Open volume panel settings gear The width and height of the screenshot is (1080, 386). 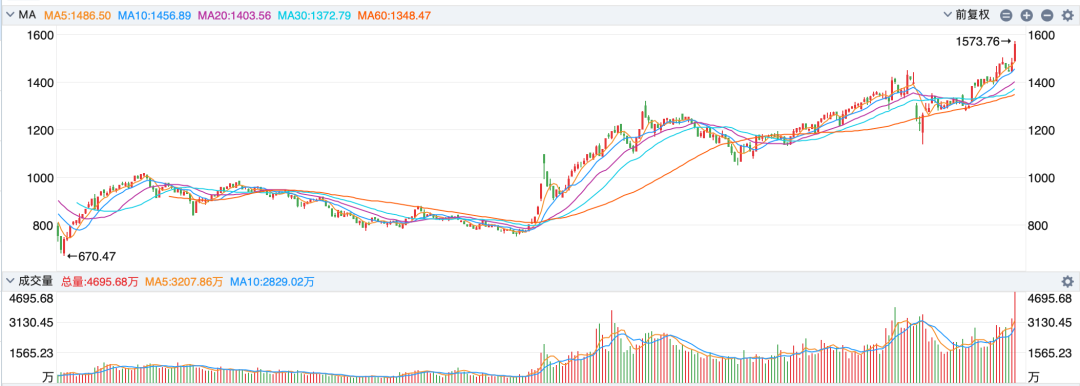(x=1068, y=281)
